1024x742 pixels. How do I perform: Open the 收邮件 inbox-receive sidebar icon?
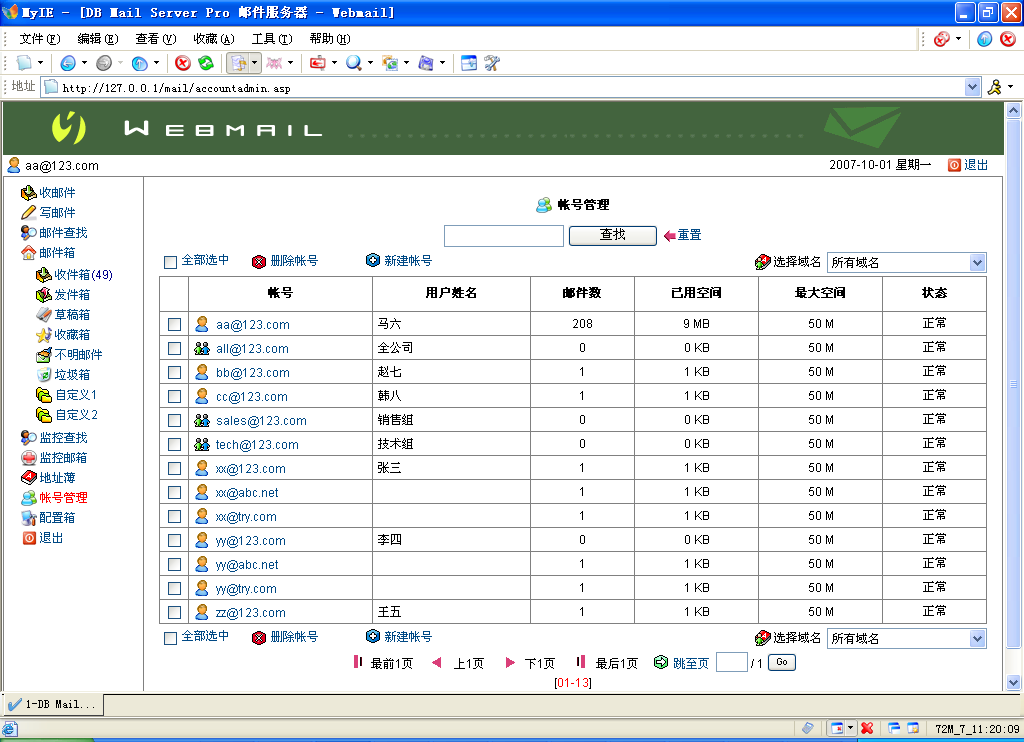28,193
